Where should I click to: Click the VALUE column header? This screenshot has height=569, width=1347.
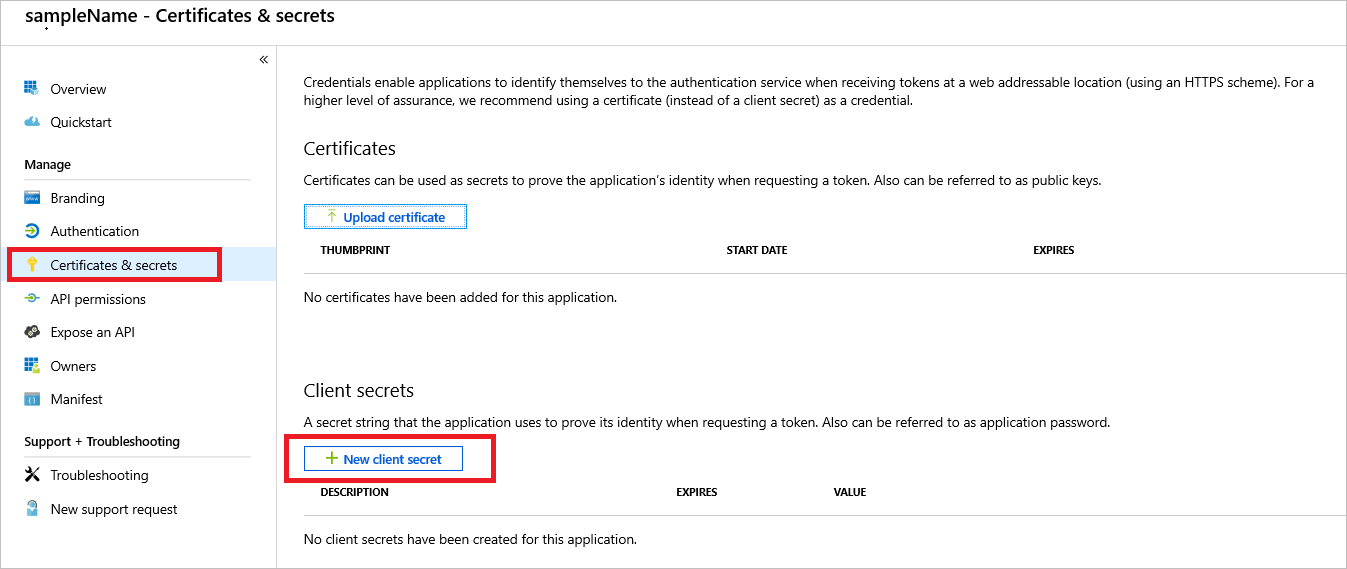[850, 492]
